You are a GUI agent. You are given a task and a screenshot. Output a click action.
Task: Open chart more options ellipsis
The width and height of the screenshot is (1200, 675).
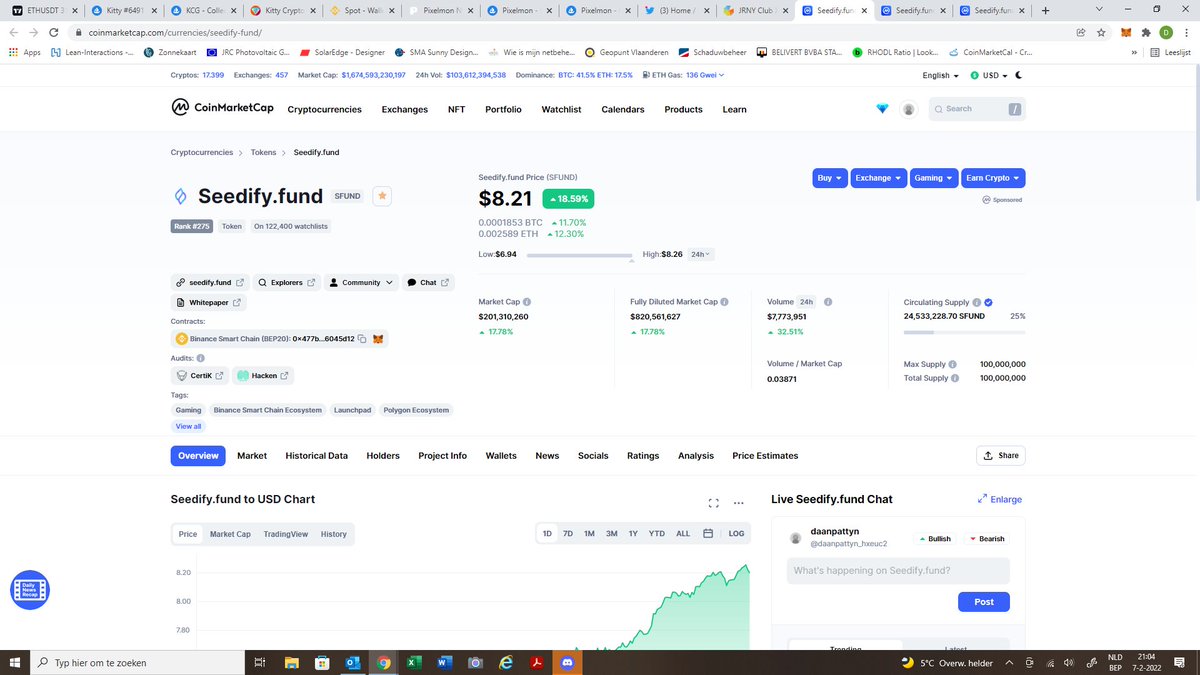tap(739, 503)
